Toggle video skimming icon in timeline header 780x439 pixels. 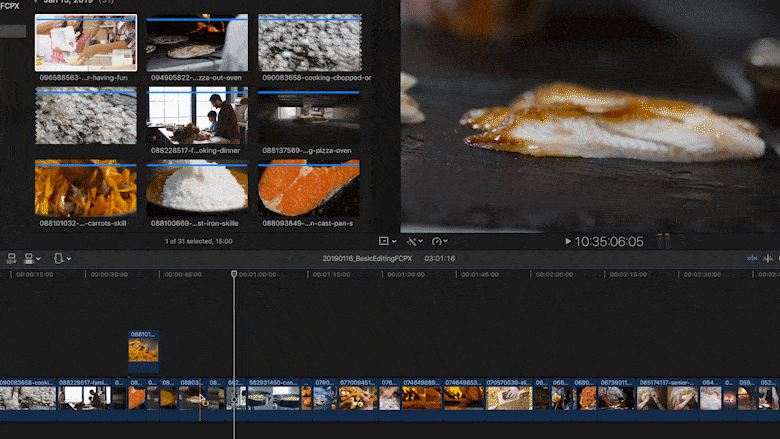[752, 258]
